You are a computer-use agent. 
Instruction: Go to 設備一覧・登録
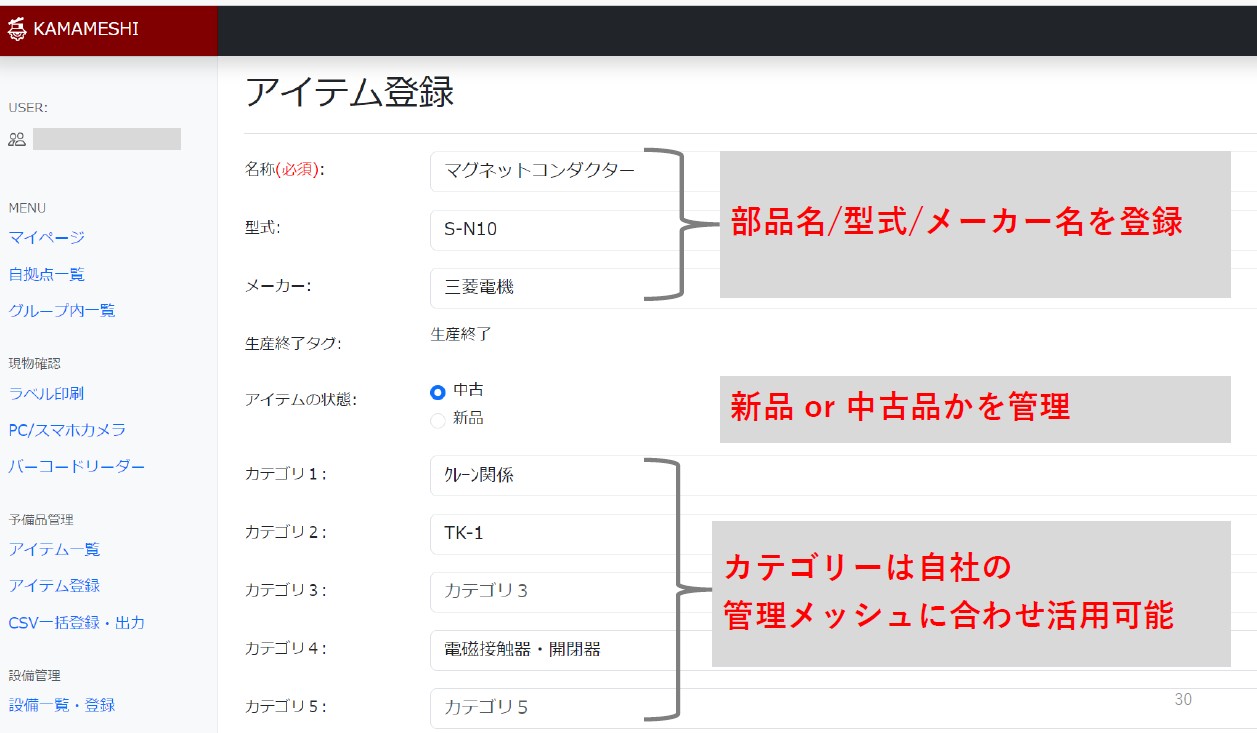tap(61, 705)
